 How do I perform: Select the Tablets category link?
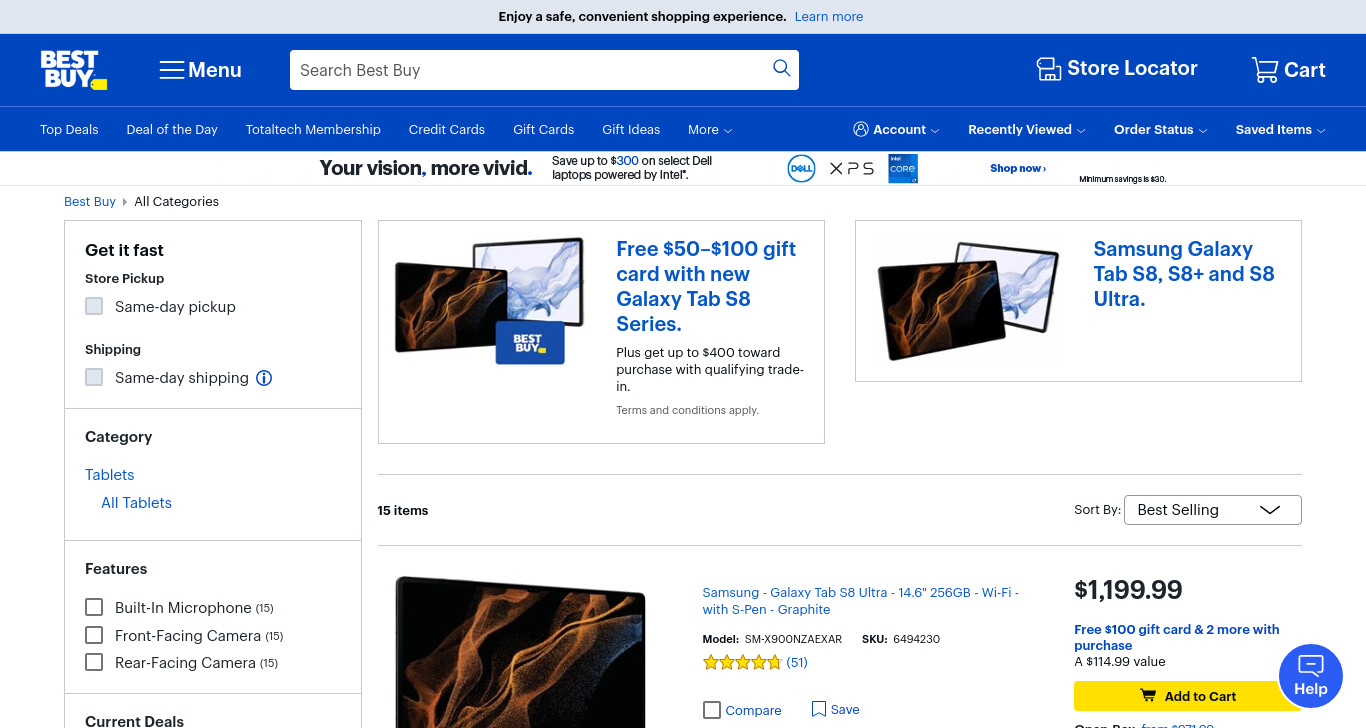click(x=109, y=475)
